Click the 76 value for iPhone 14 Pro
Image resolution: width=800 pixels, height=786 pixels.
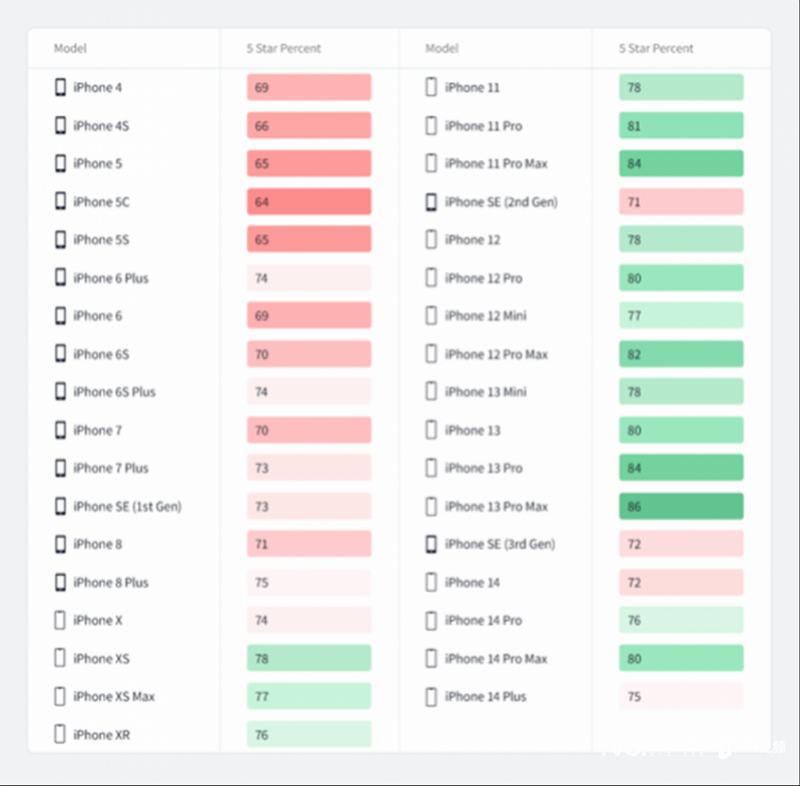tap(634, 621)
